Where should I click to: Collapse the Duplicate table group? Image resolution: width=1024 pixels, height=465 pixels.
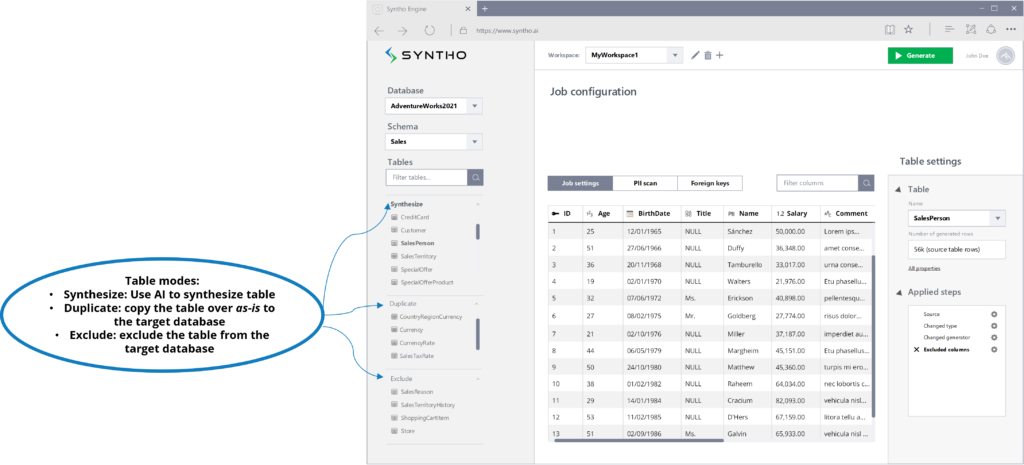point(477,304)
